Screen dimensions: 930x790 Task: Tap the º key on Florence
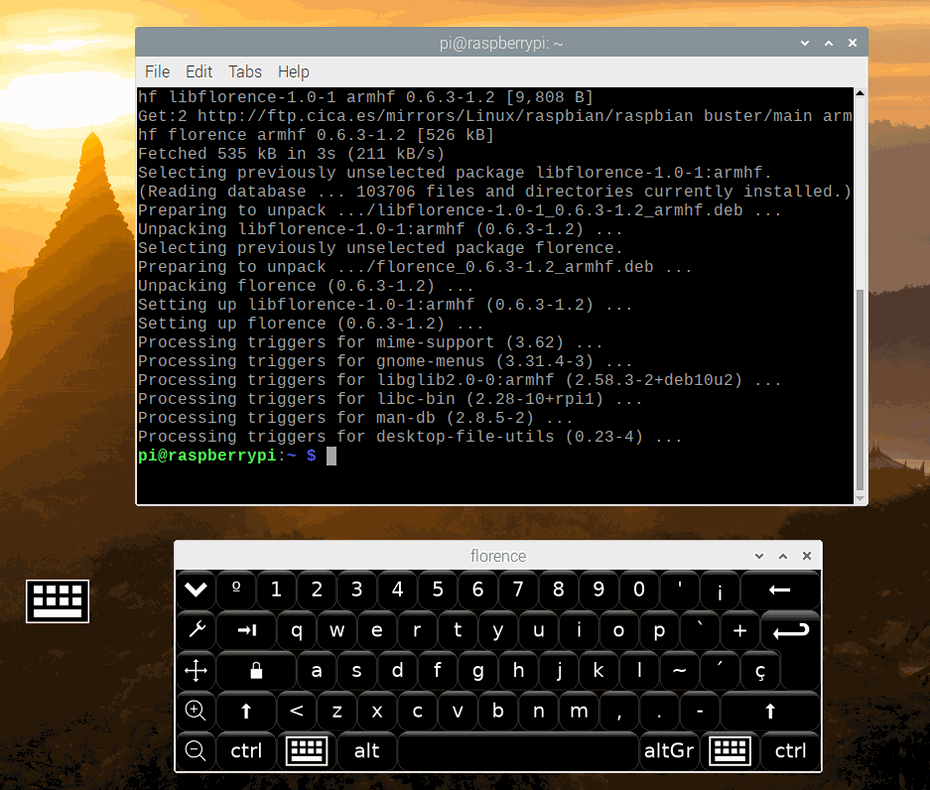(236, 590)
